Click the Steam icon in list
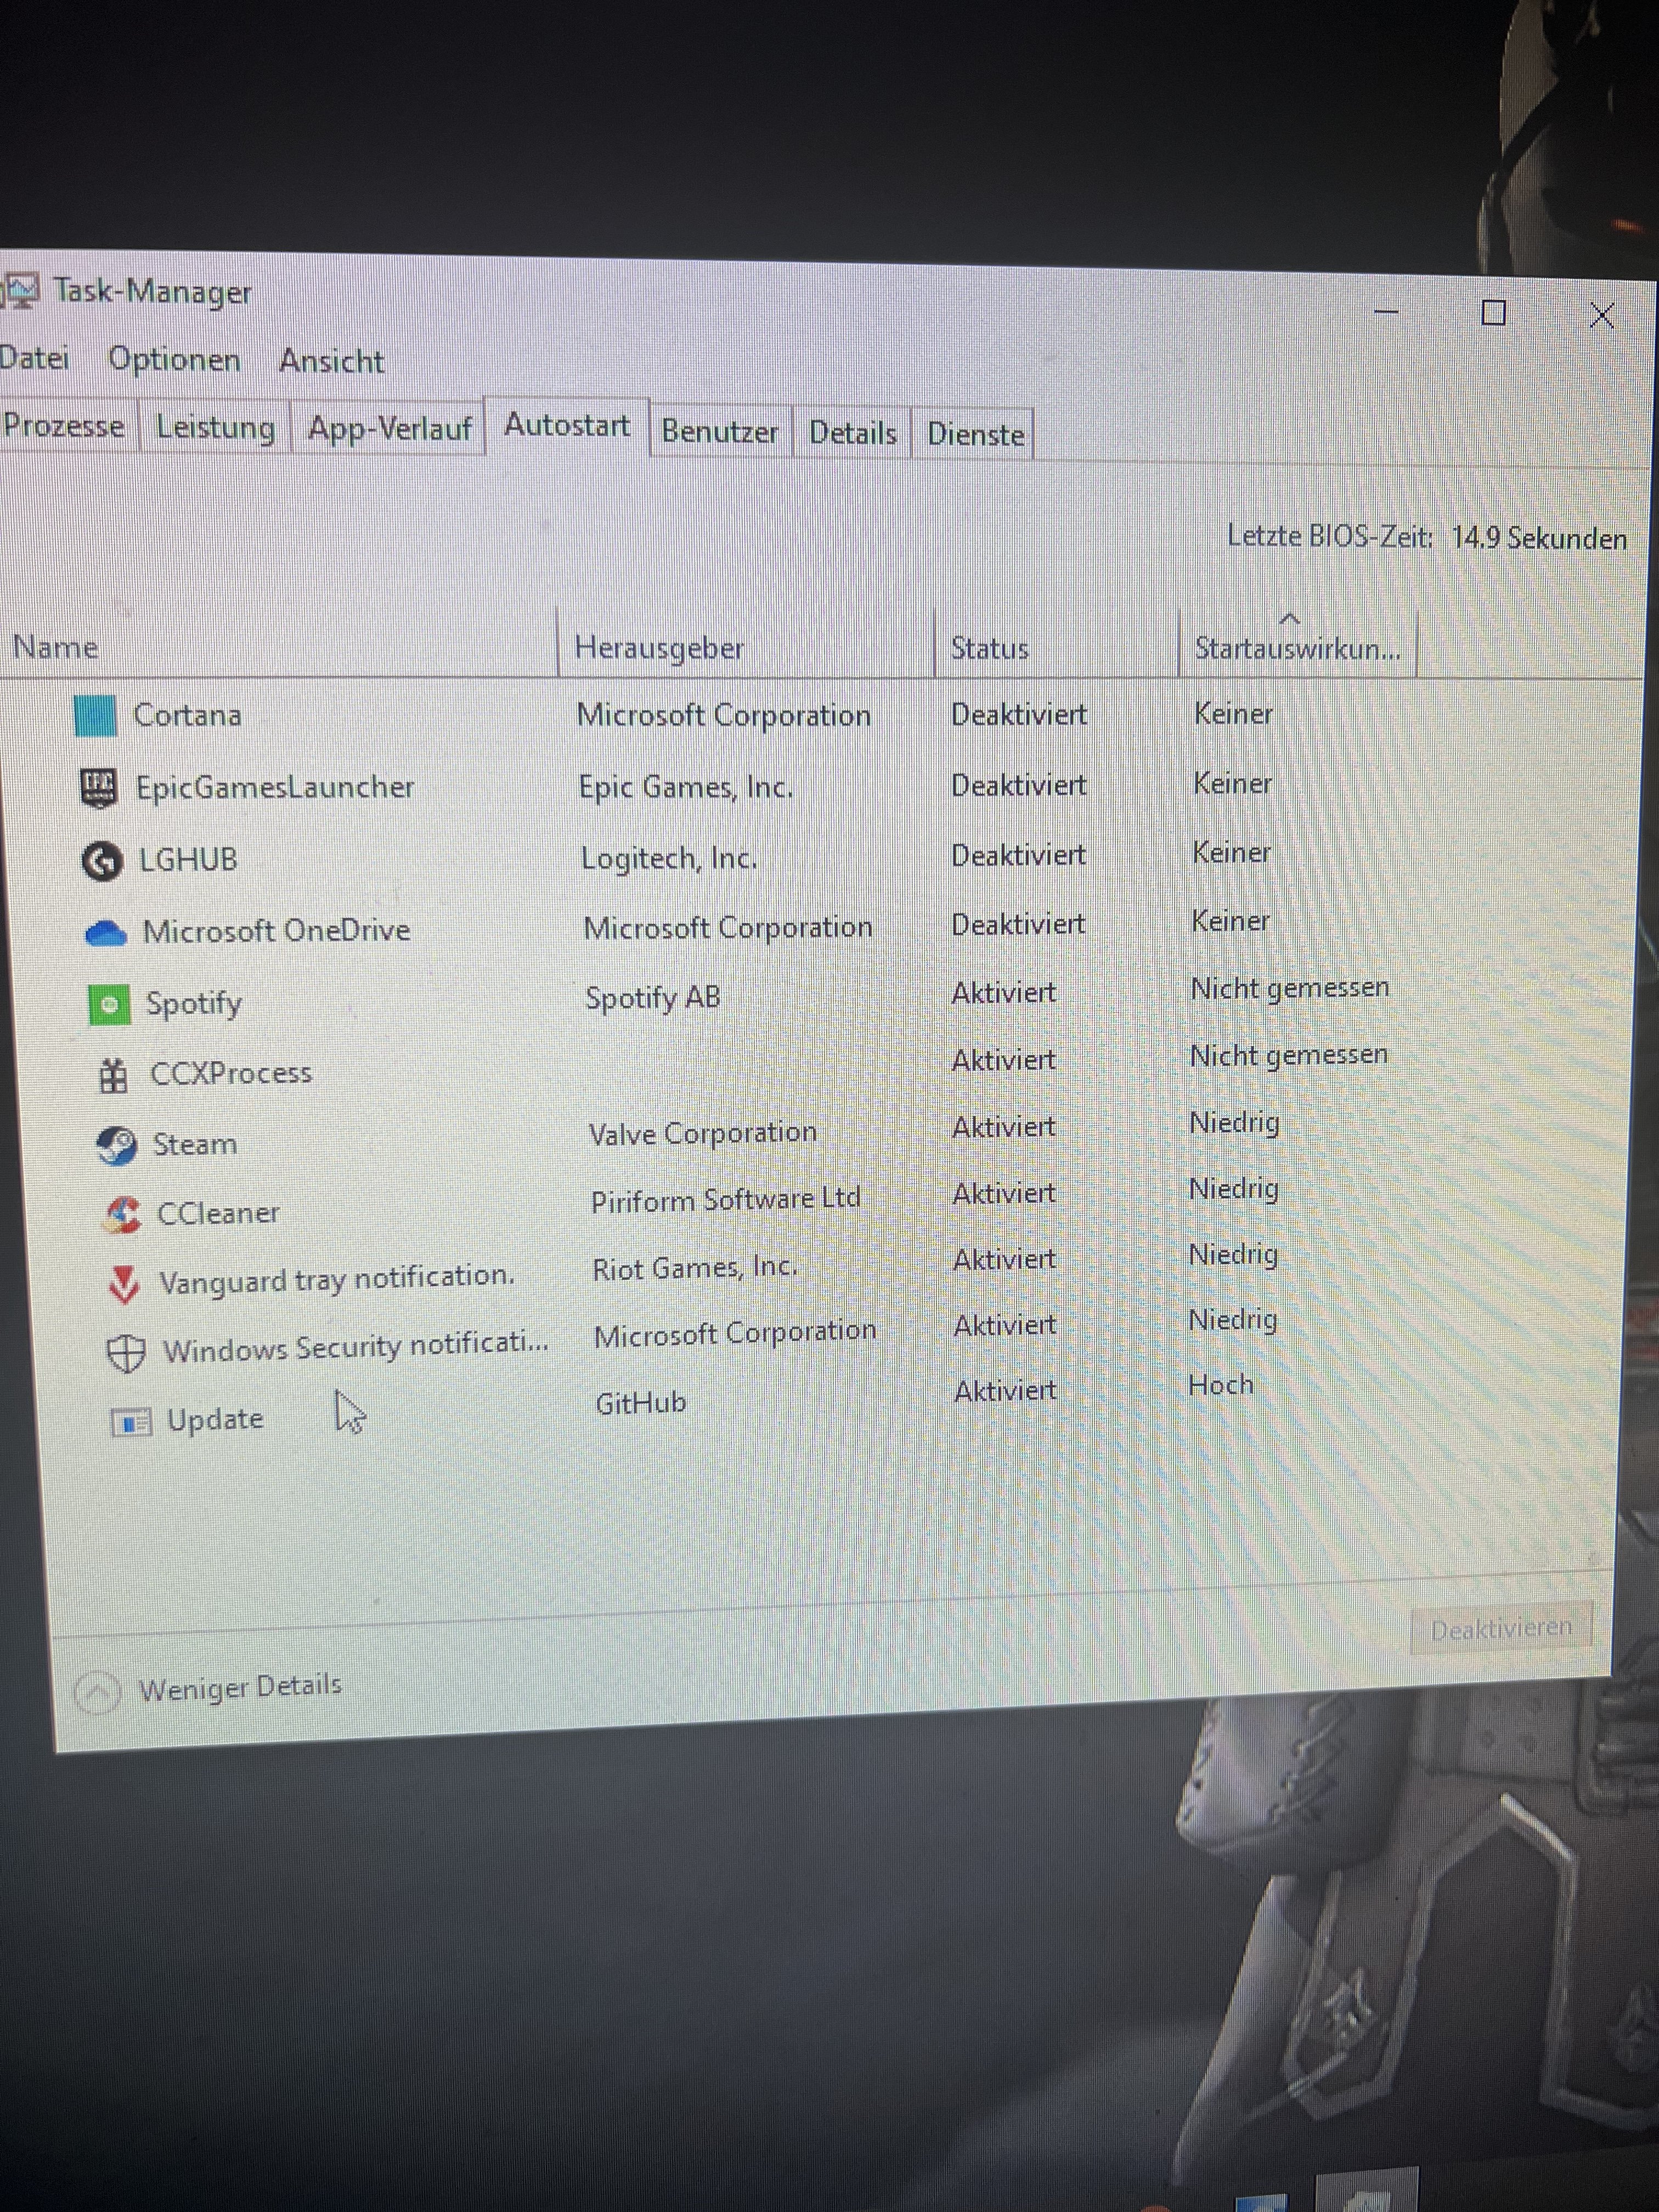Viewport: 1659px width, 2212px height. (x=116, y=1145)
